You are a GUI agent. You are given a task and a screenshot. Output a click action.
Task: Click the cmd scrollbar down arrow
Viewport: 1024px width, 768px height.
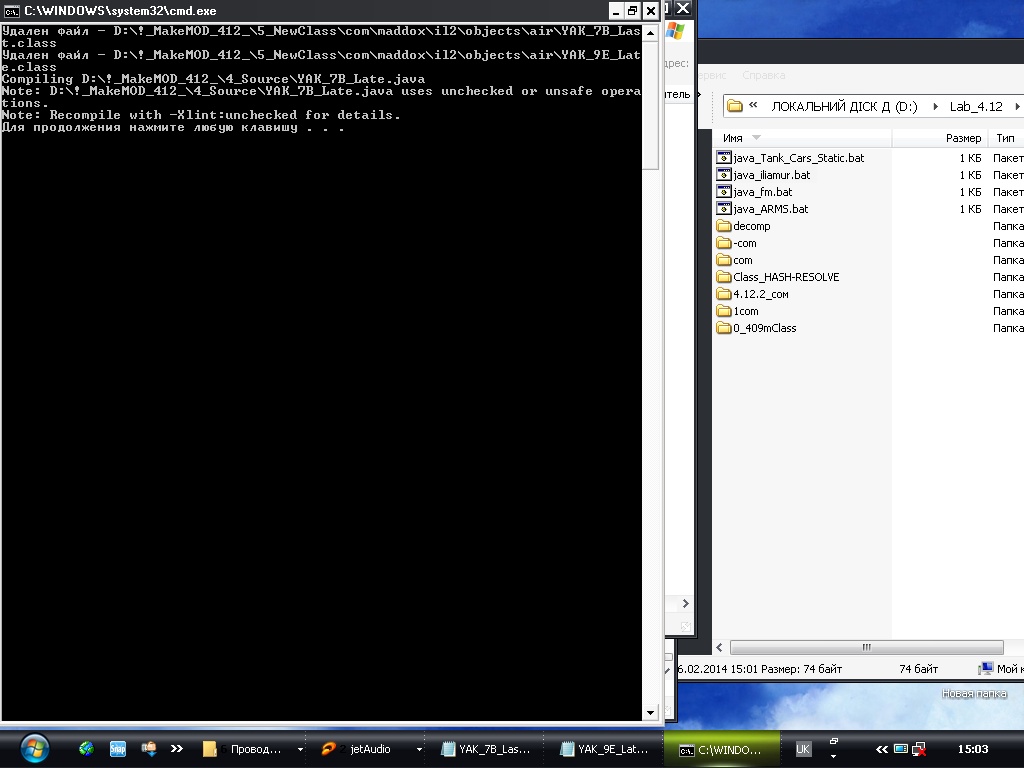pyautogui.click(x=650, y=713)
